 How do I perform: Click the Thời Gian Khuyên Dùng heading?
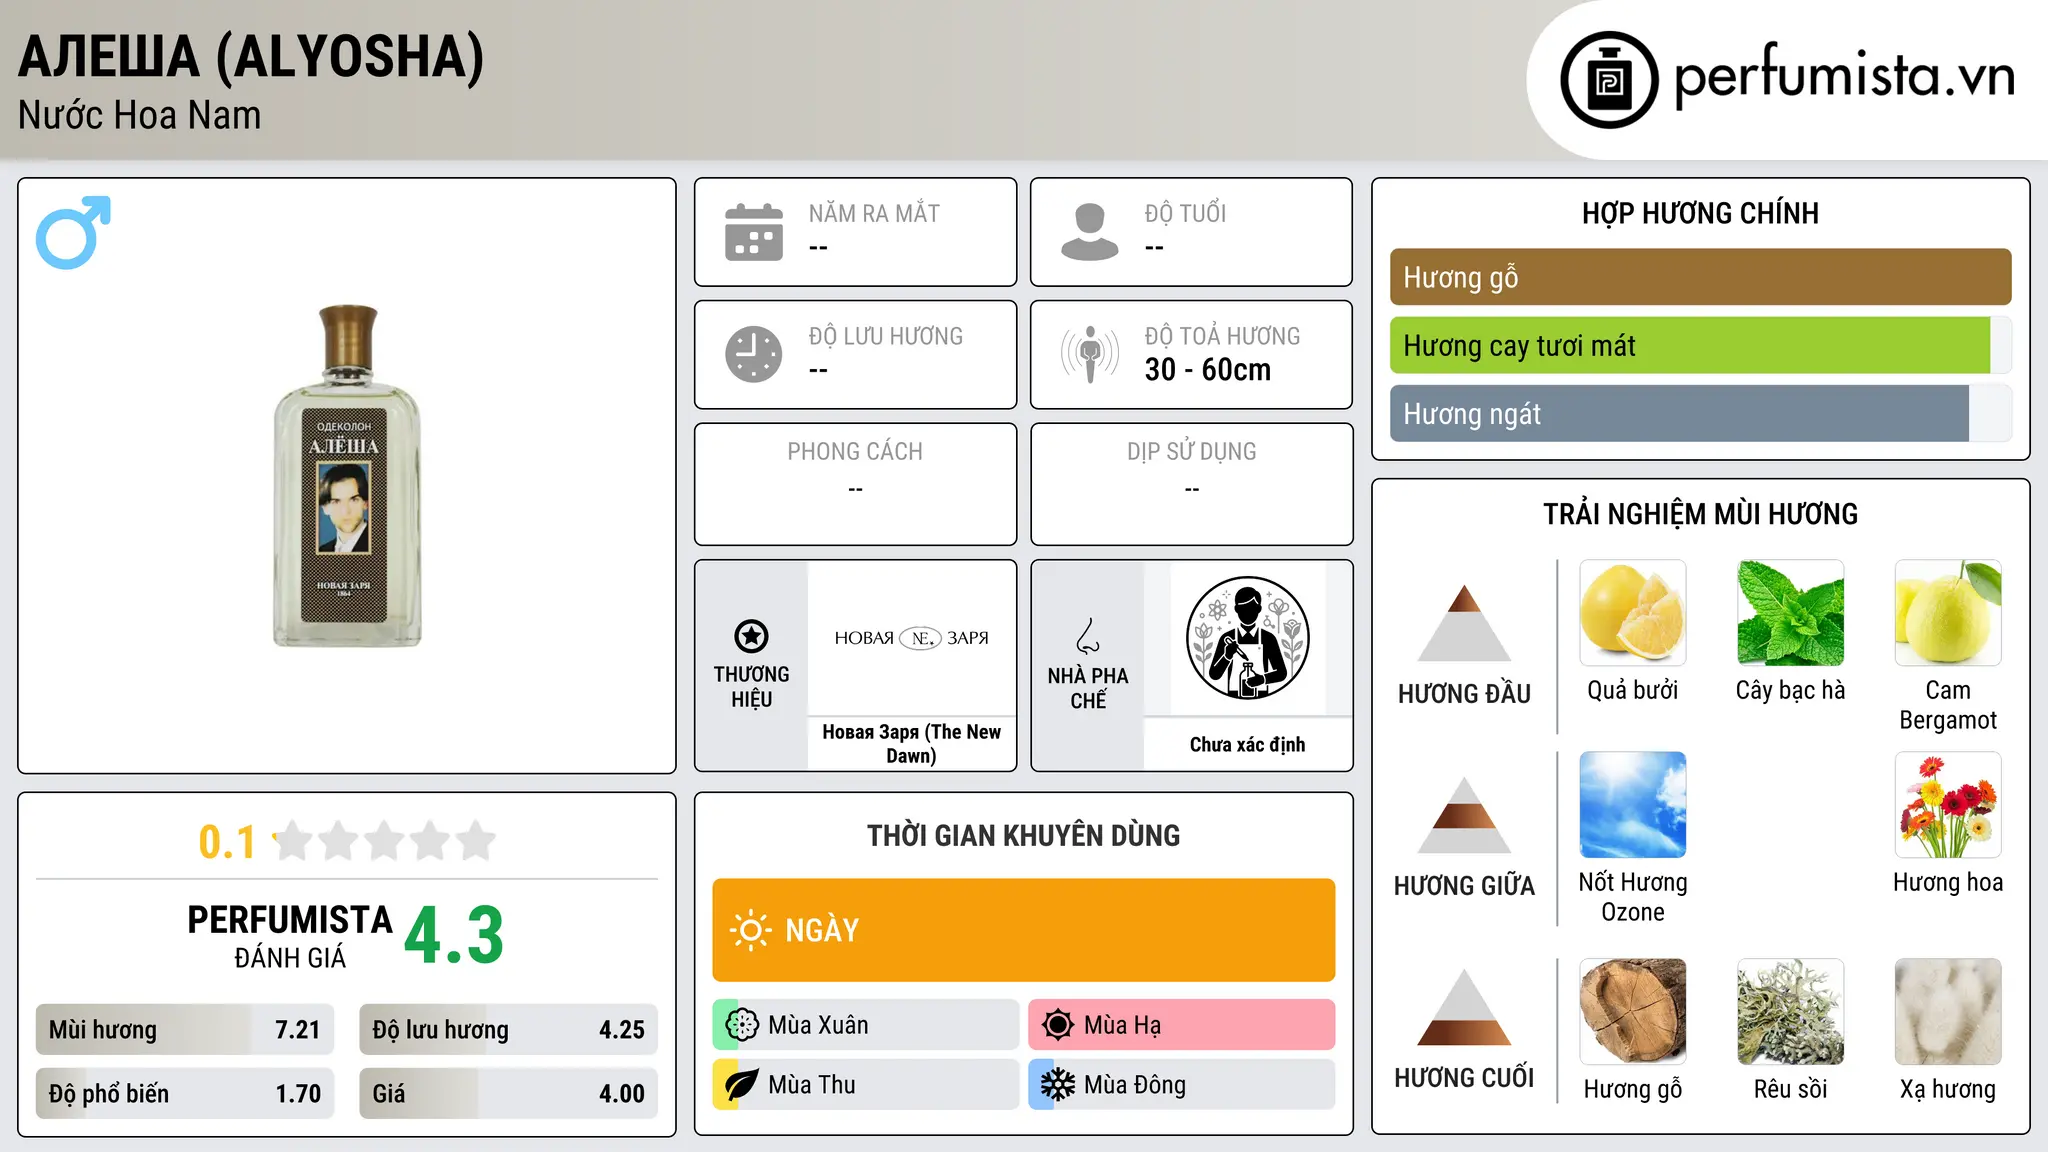pos(1023,835)
